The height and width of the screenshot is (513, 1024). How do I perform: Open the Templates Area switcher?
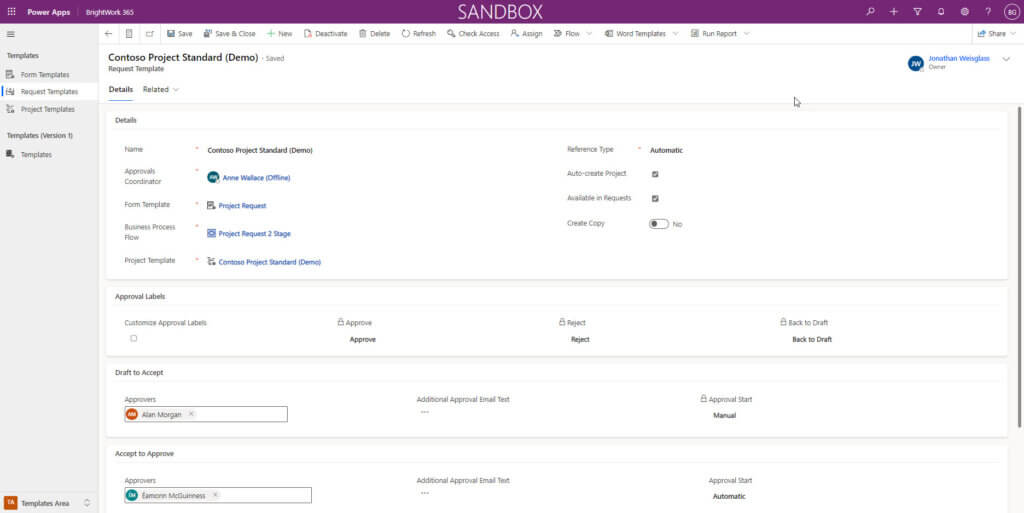(48, 503)
